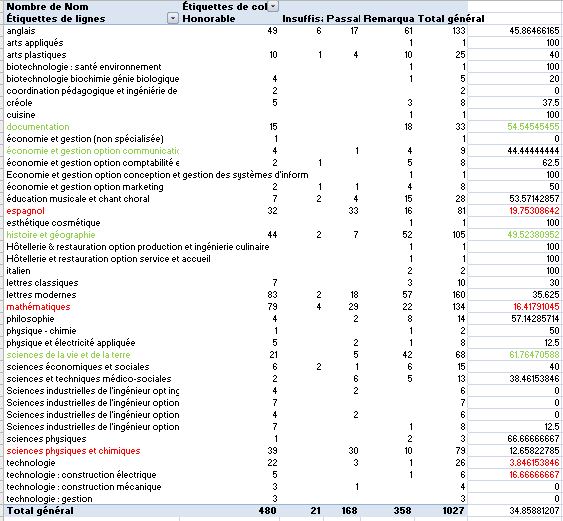Select percentage cell 35.625
Screen dimensions: 563x521
[546, 295]
